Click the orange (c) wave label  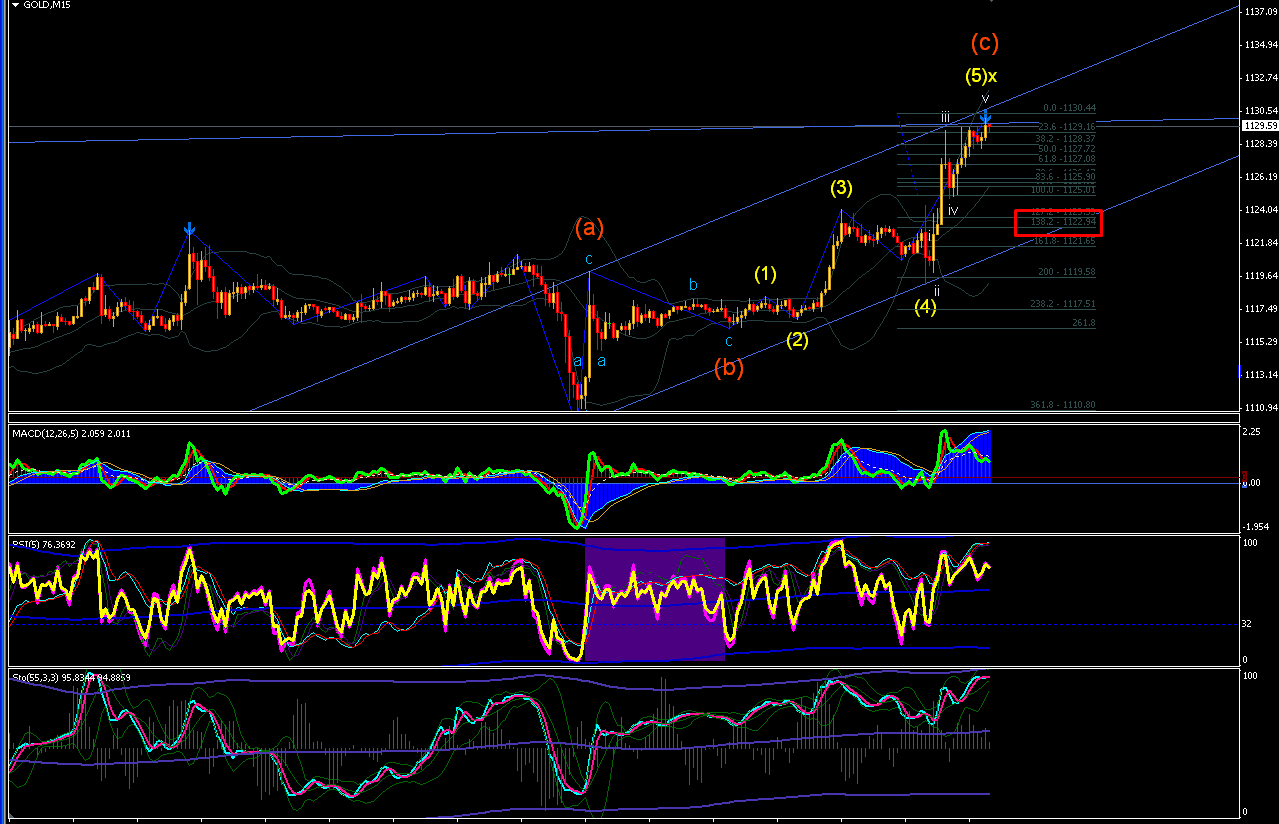(984, 43)
